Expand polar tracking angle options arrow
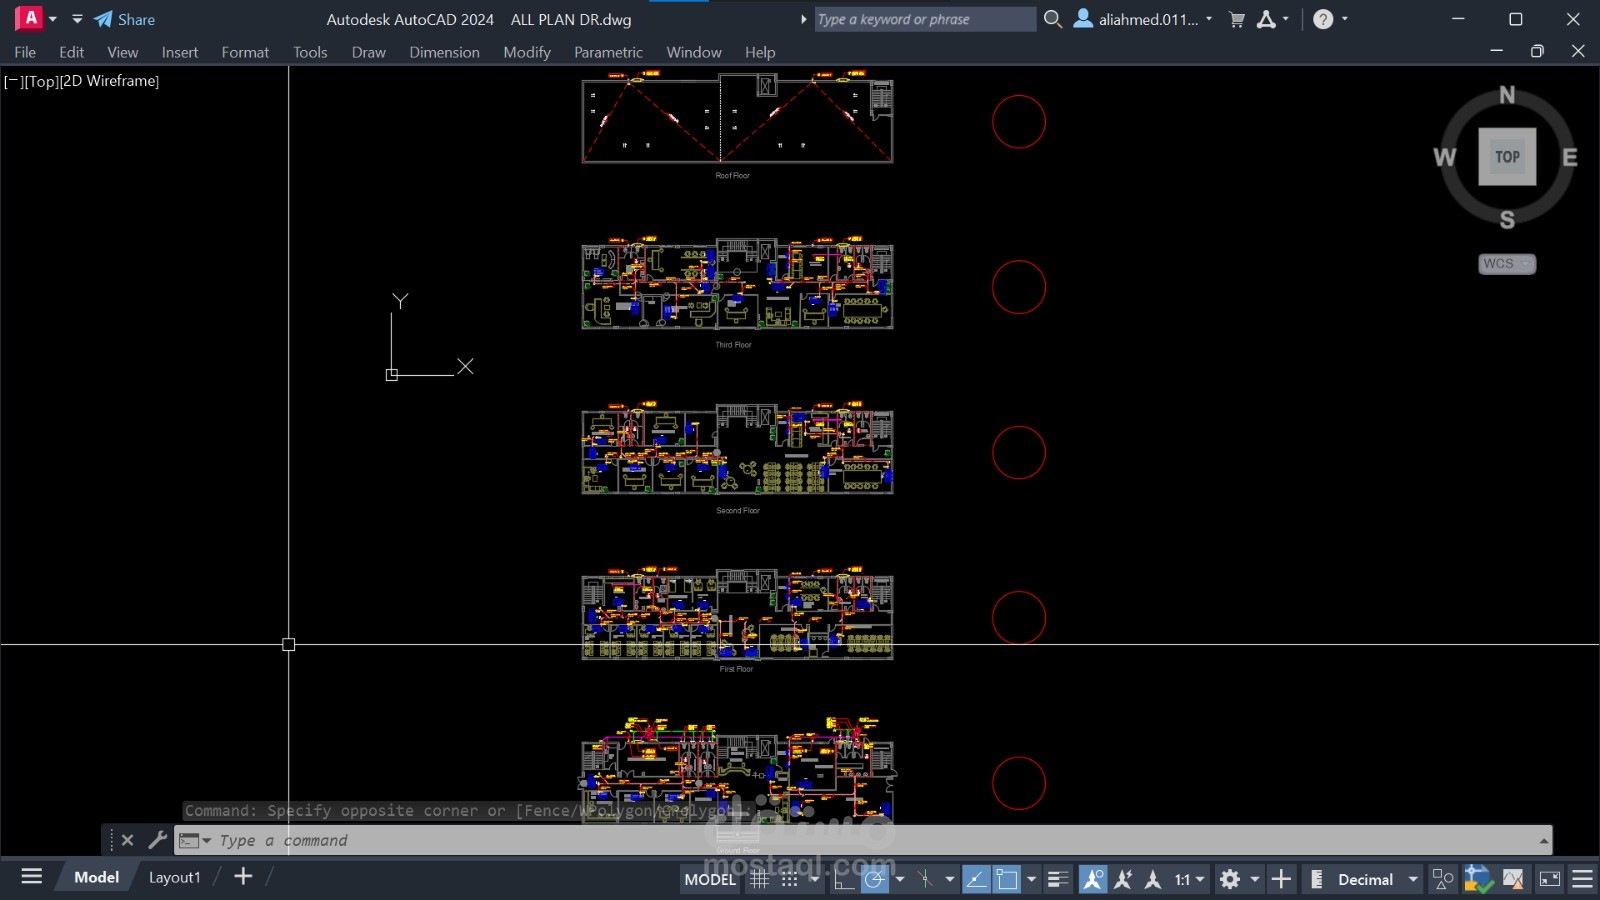The height and width of the screenshot is (900, 1600). (x=900, y=879)
